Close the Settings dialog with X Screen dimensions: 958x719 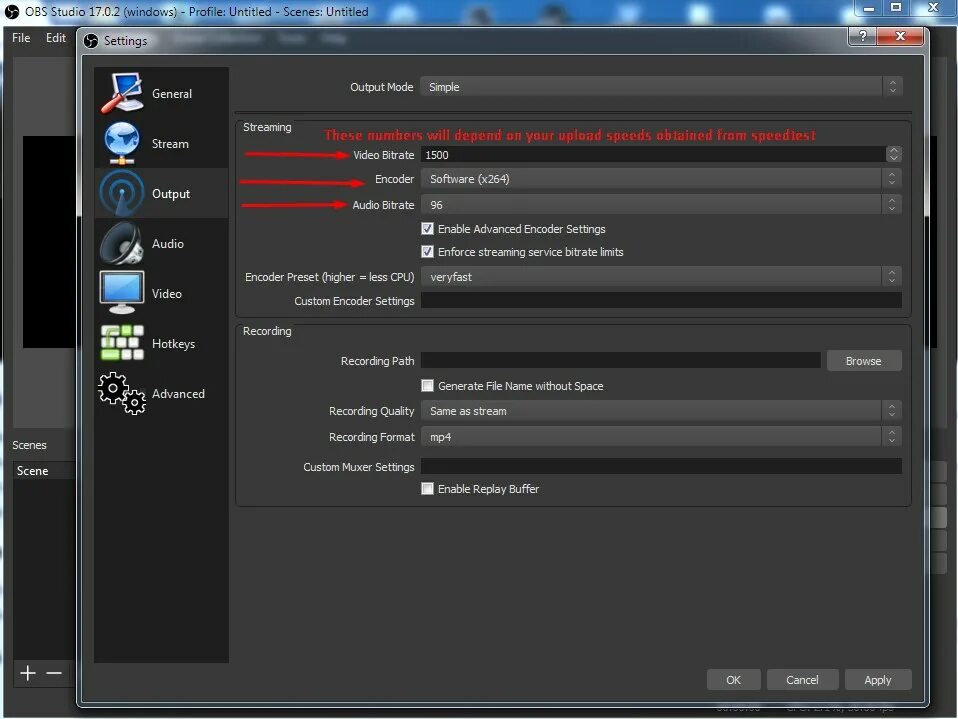pyautogui.click(x=899, y=36)
